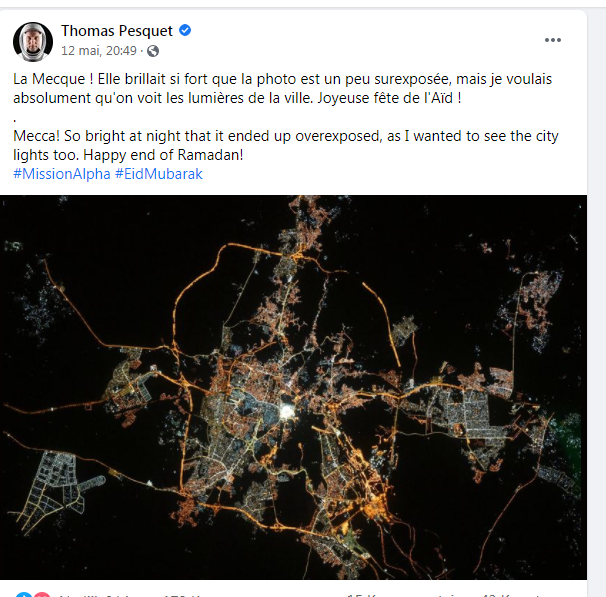Open the post timestamp 12 mai, 20:49
Viewport: 606px width, 597px height.
pos(100,50)
